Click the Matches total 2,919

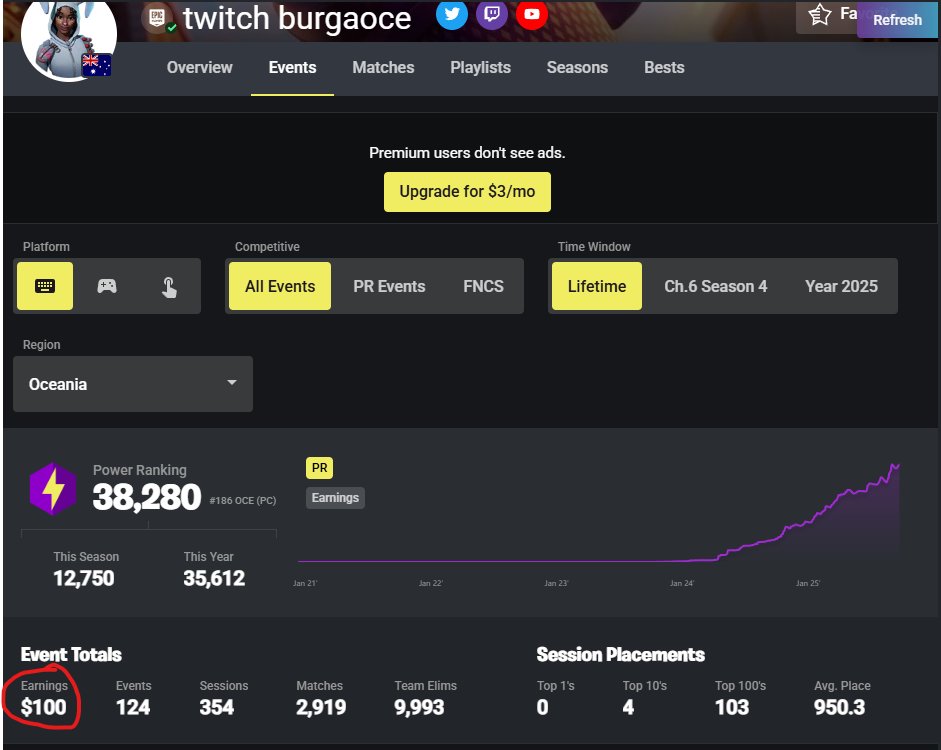click(x=321, y=707)
